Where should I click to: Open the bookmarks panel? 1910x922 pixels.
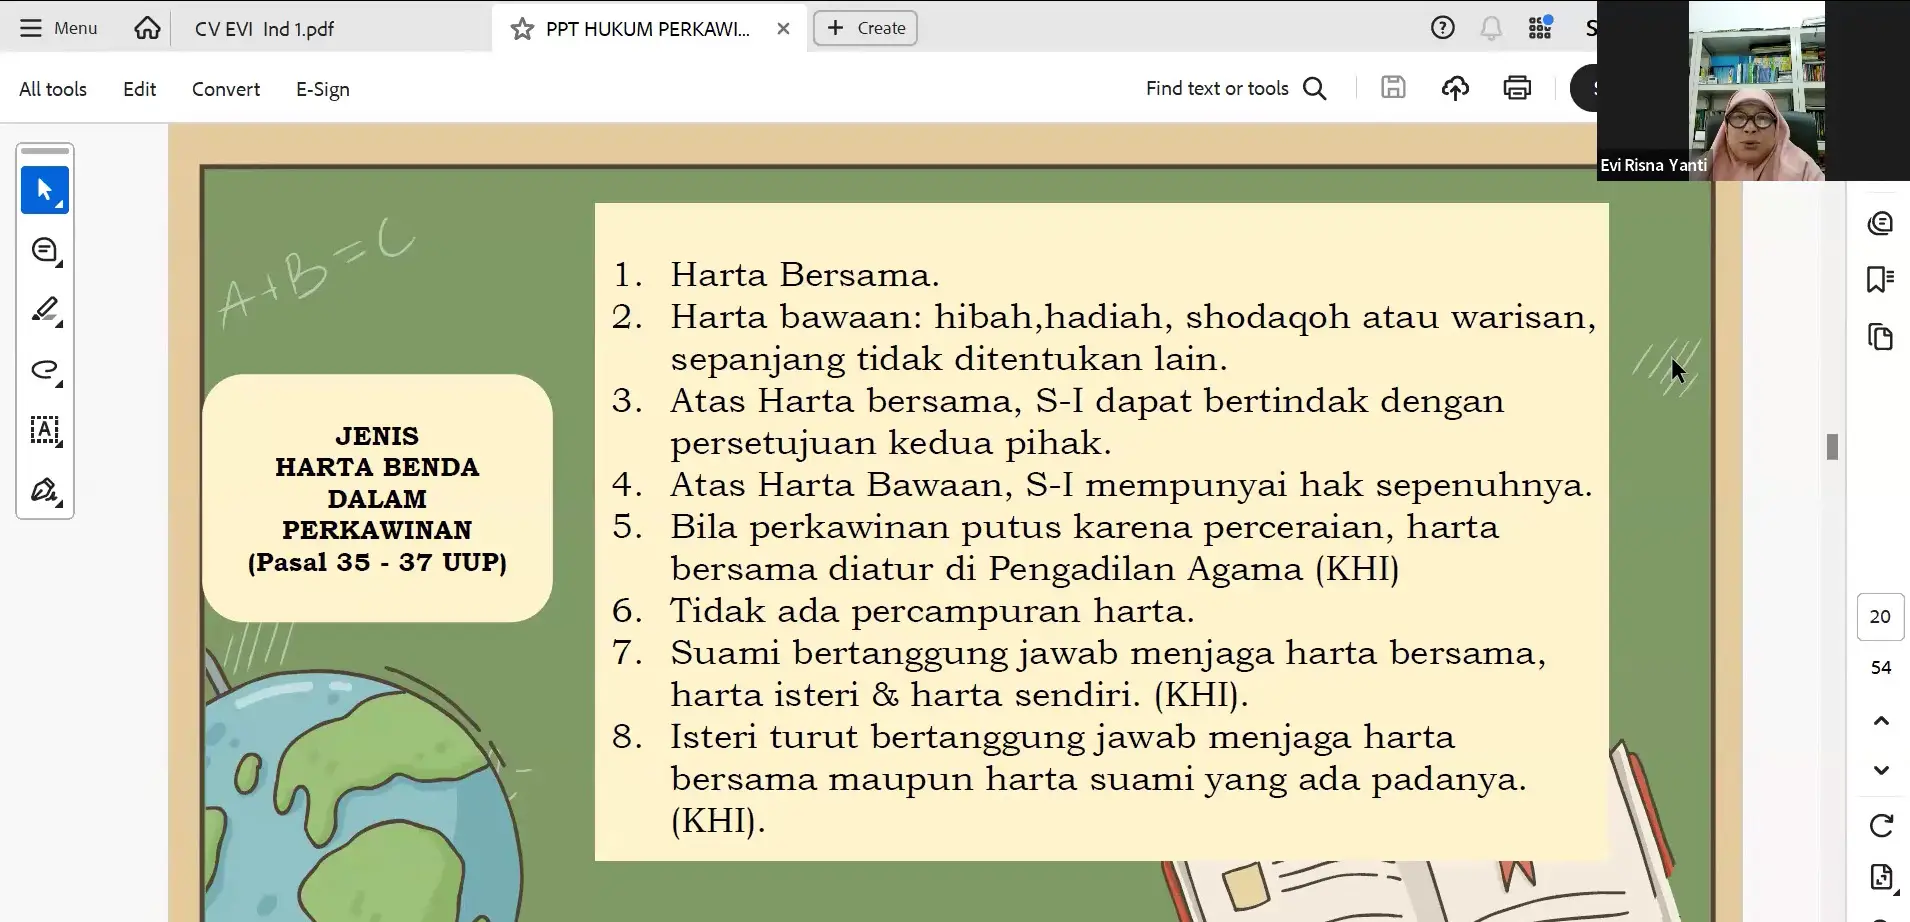click(x=1880, y=279)
